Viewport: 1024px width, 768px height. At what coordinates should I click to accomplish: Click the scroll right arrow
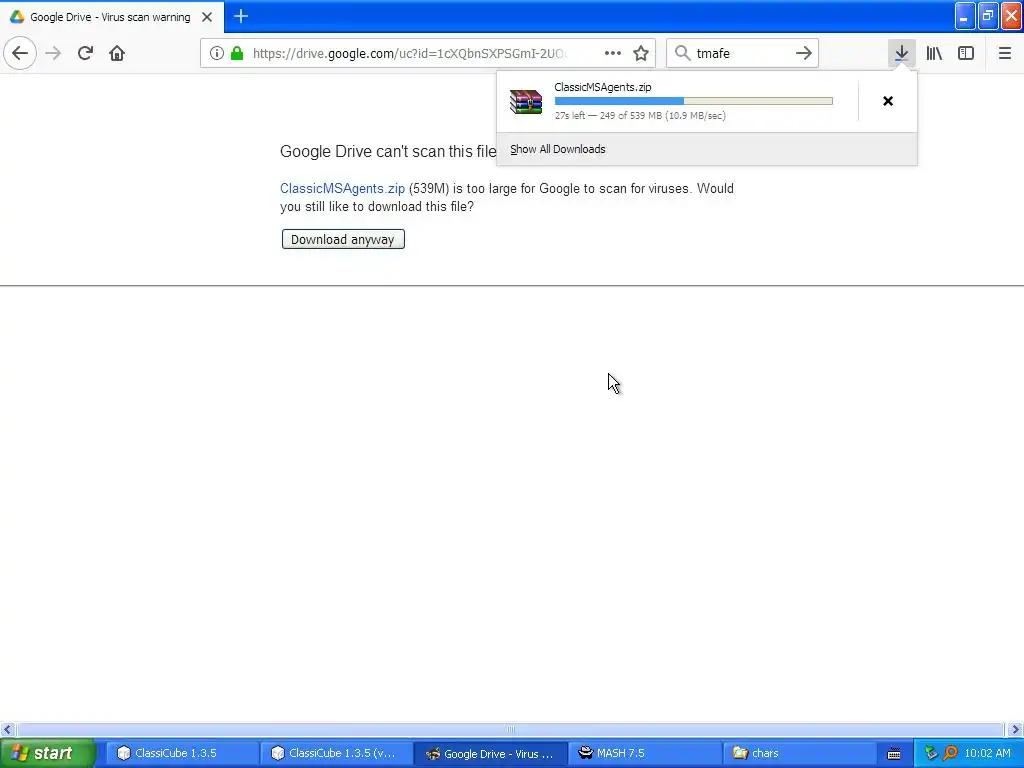[x=1016, y=729]
